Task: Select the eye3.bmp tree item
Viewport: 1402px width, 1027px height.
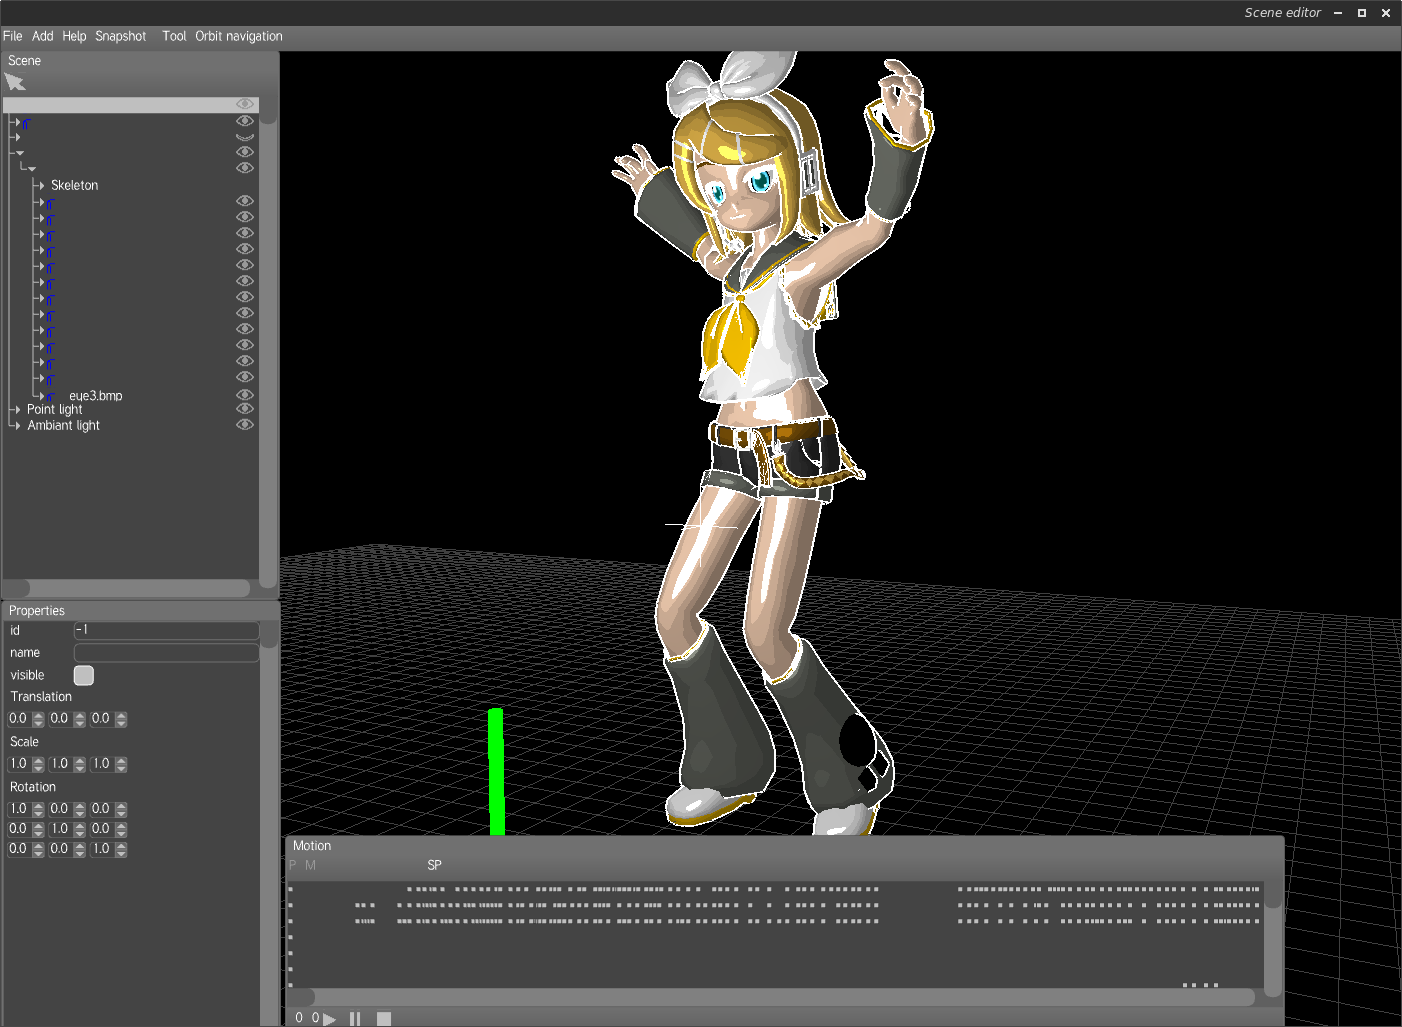Action: [96, 396]
